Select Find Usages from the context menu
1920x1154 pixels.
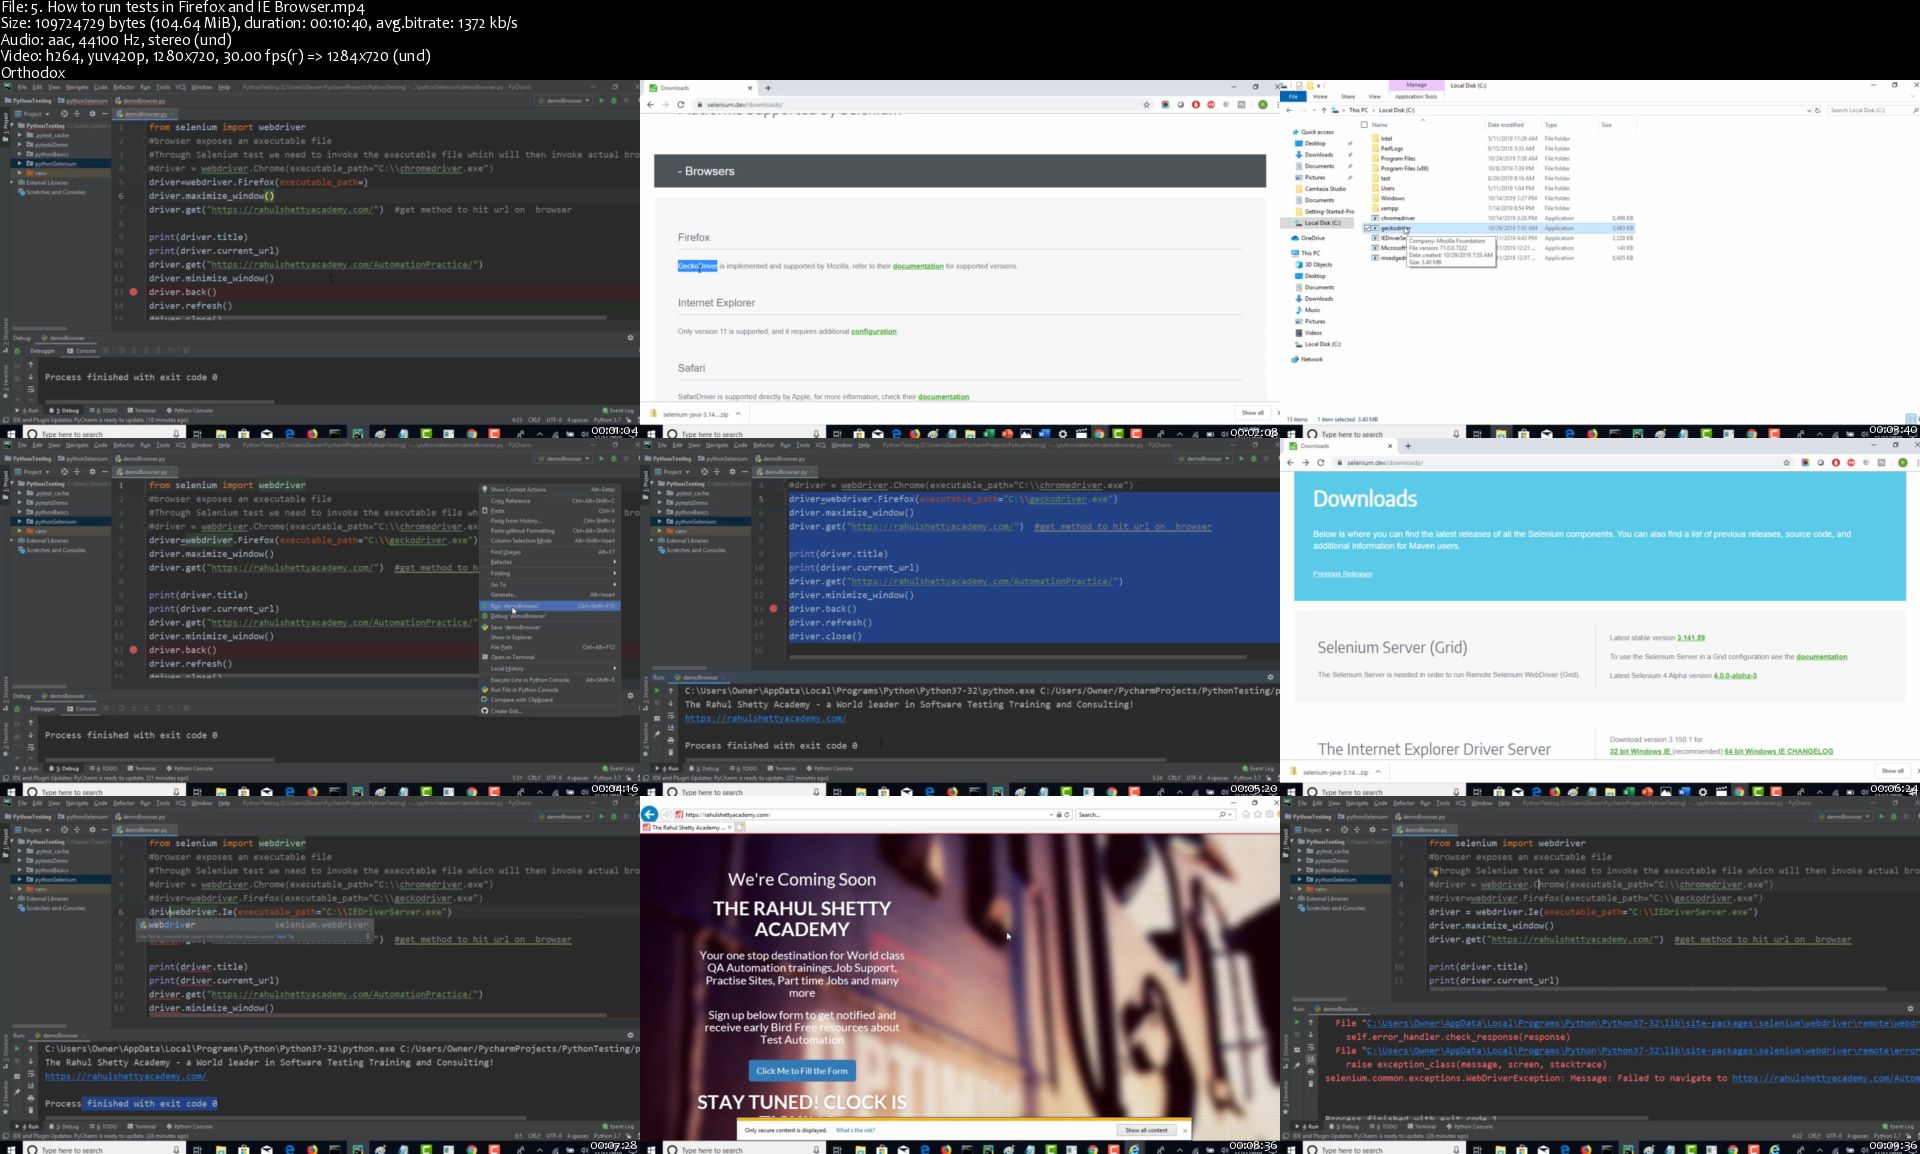coord(550,551)
